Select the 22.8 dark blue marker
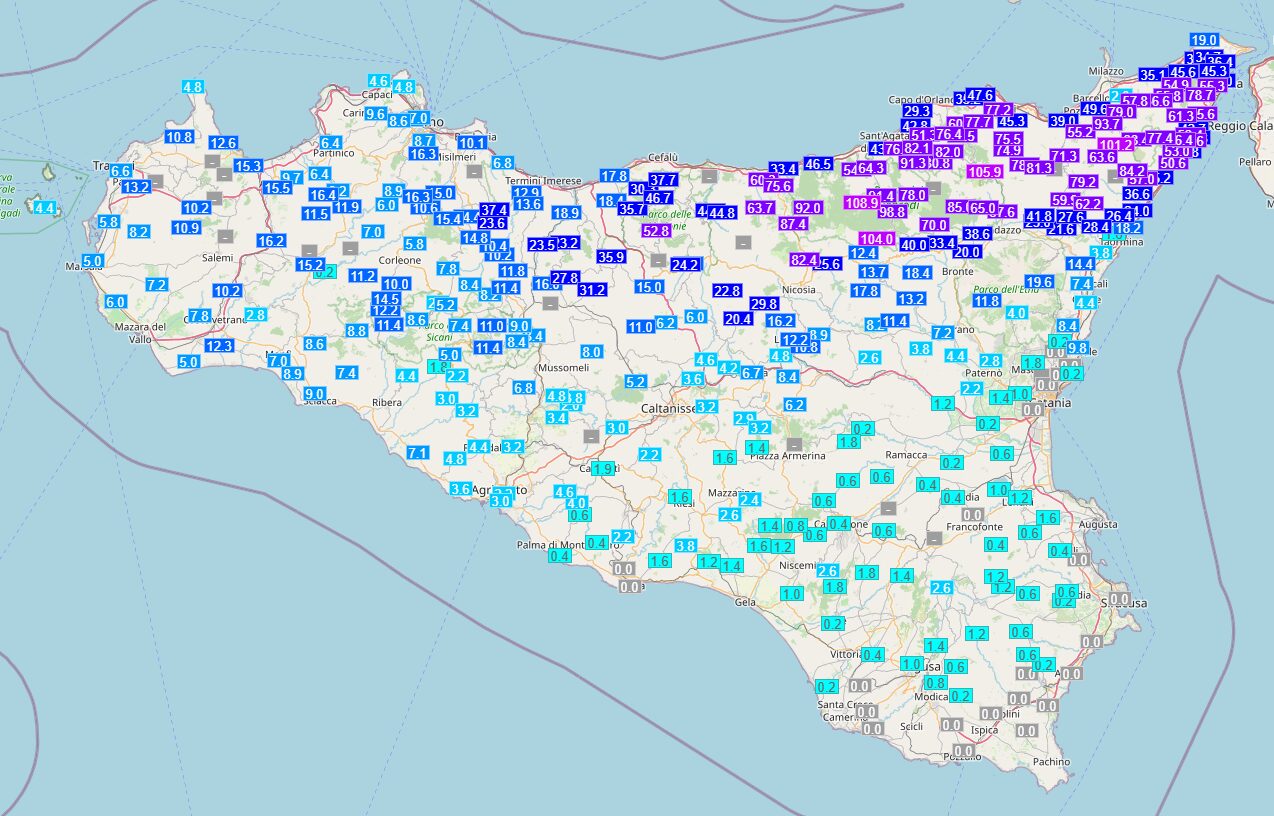The image size is (1274, 816). [x=727, y=291]
